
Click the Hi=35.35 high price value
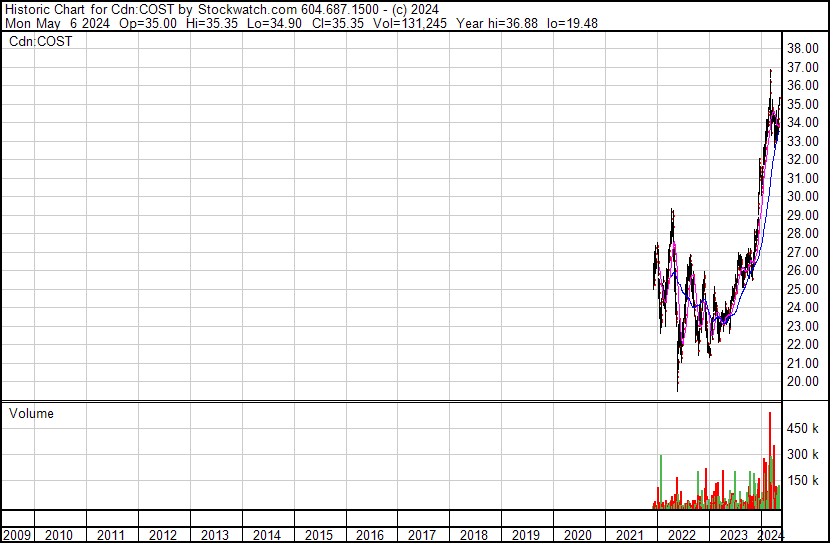(x=212, y=23)
